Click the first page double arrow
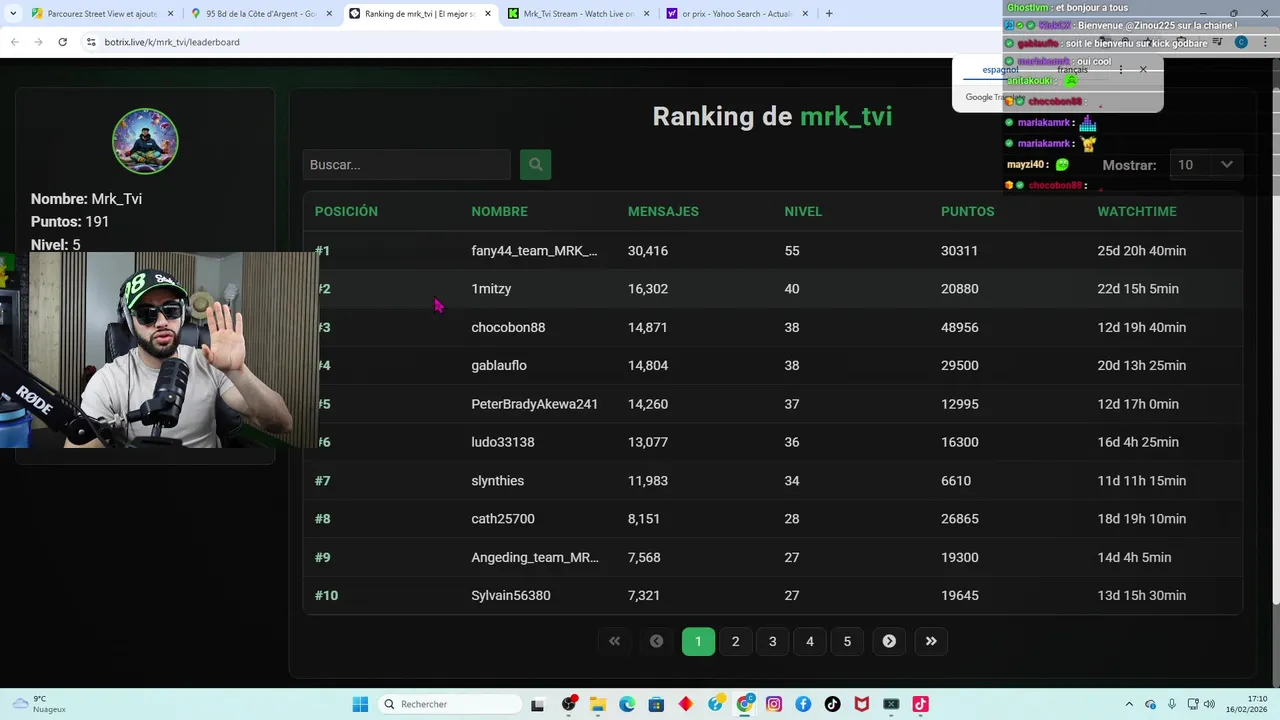Screen dimensions: 1280x720 [614, 641]
